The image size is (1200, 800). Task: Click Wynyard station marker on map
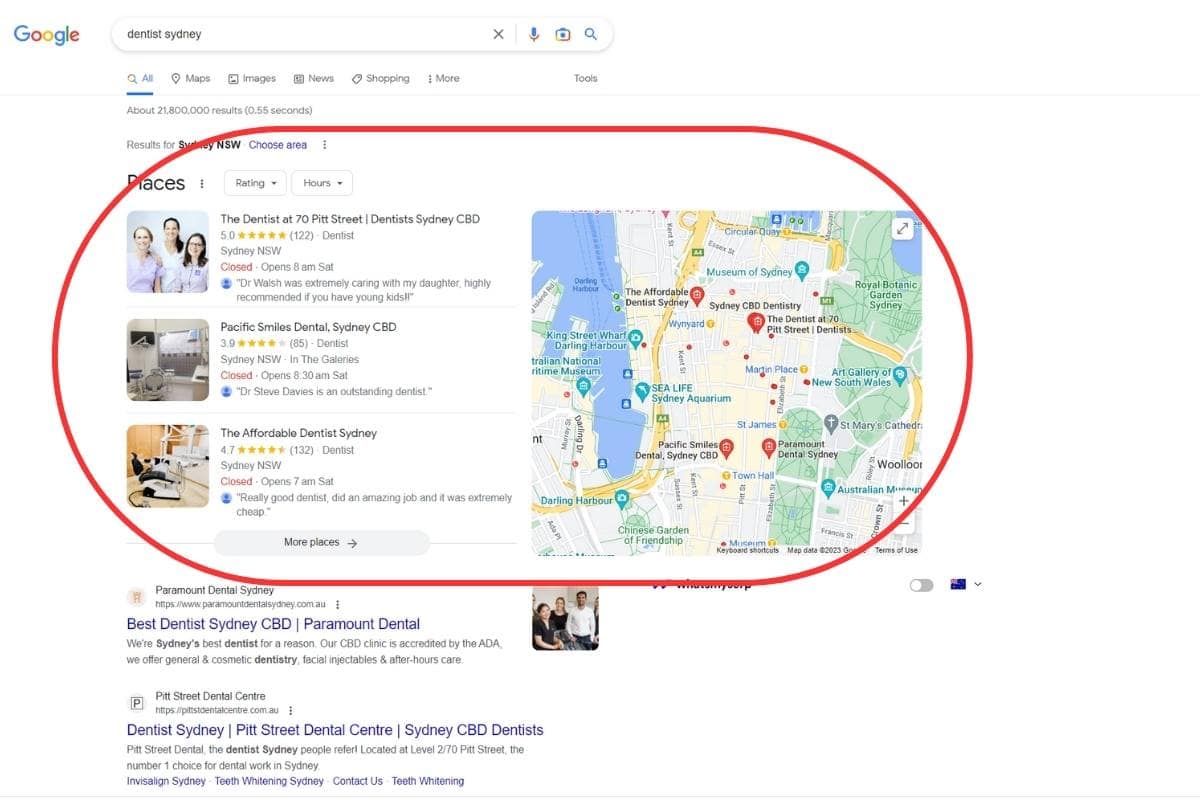(x=710, y=324)
